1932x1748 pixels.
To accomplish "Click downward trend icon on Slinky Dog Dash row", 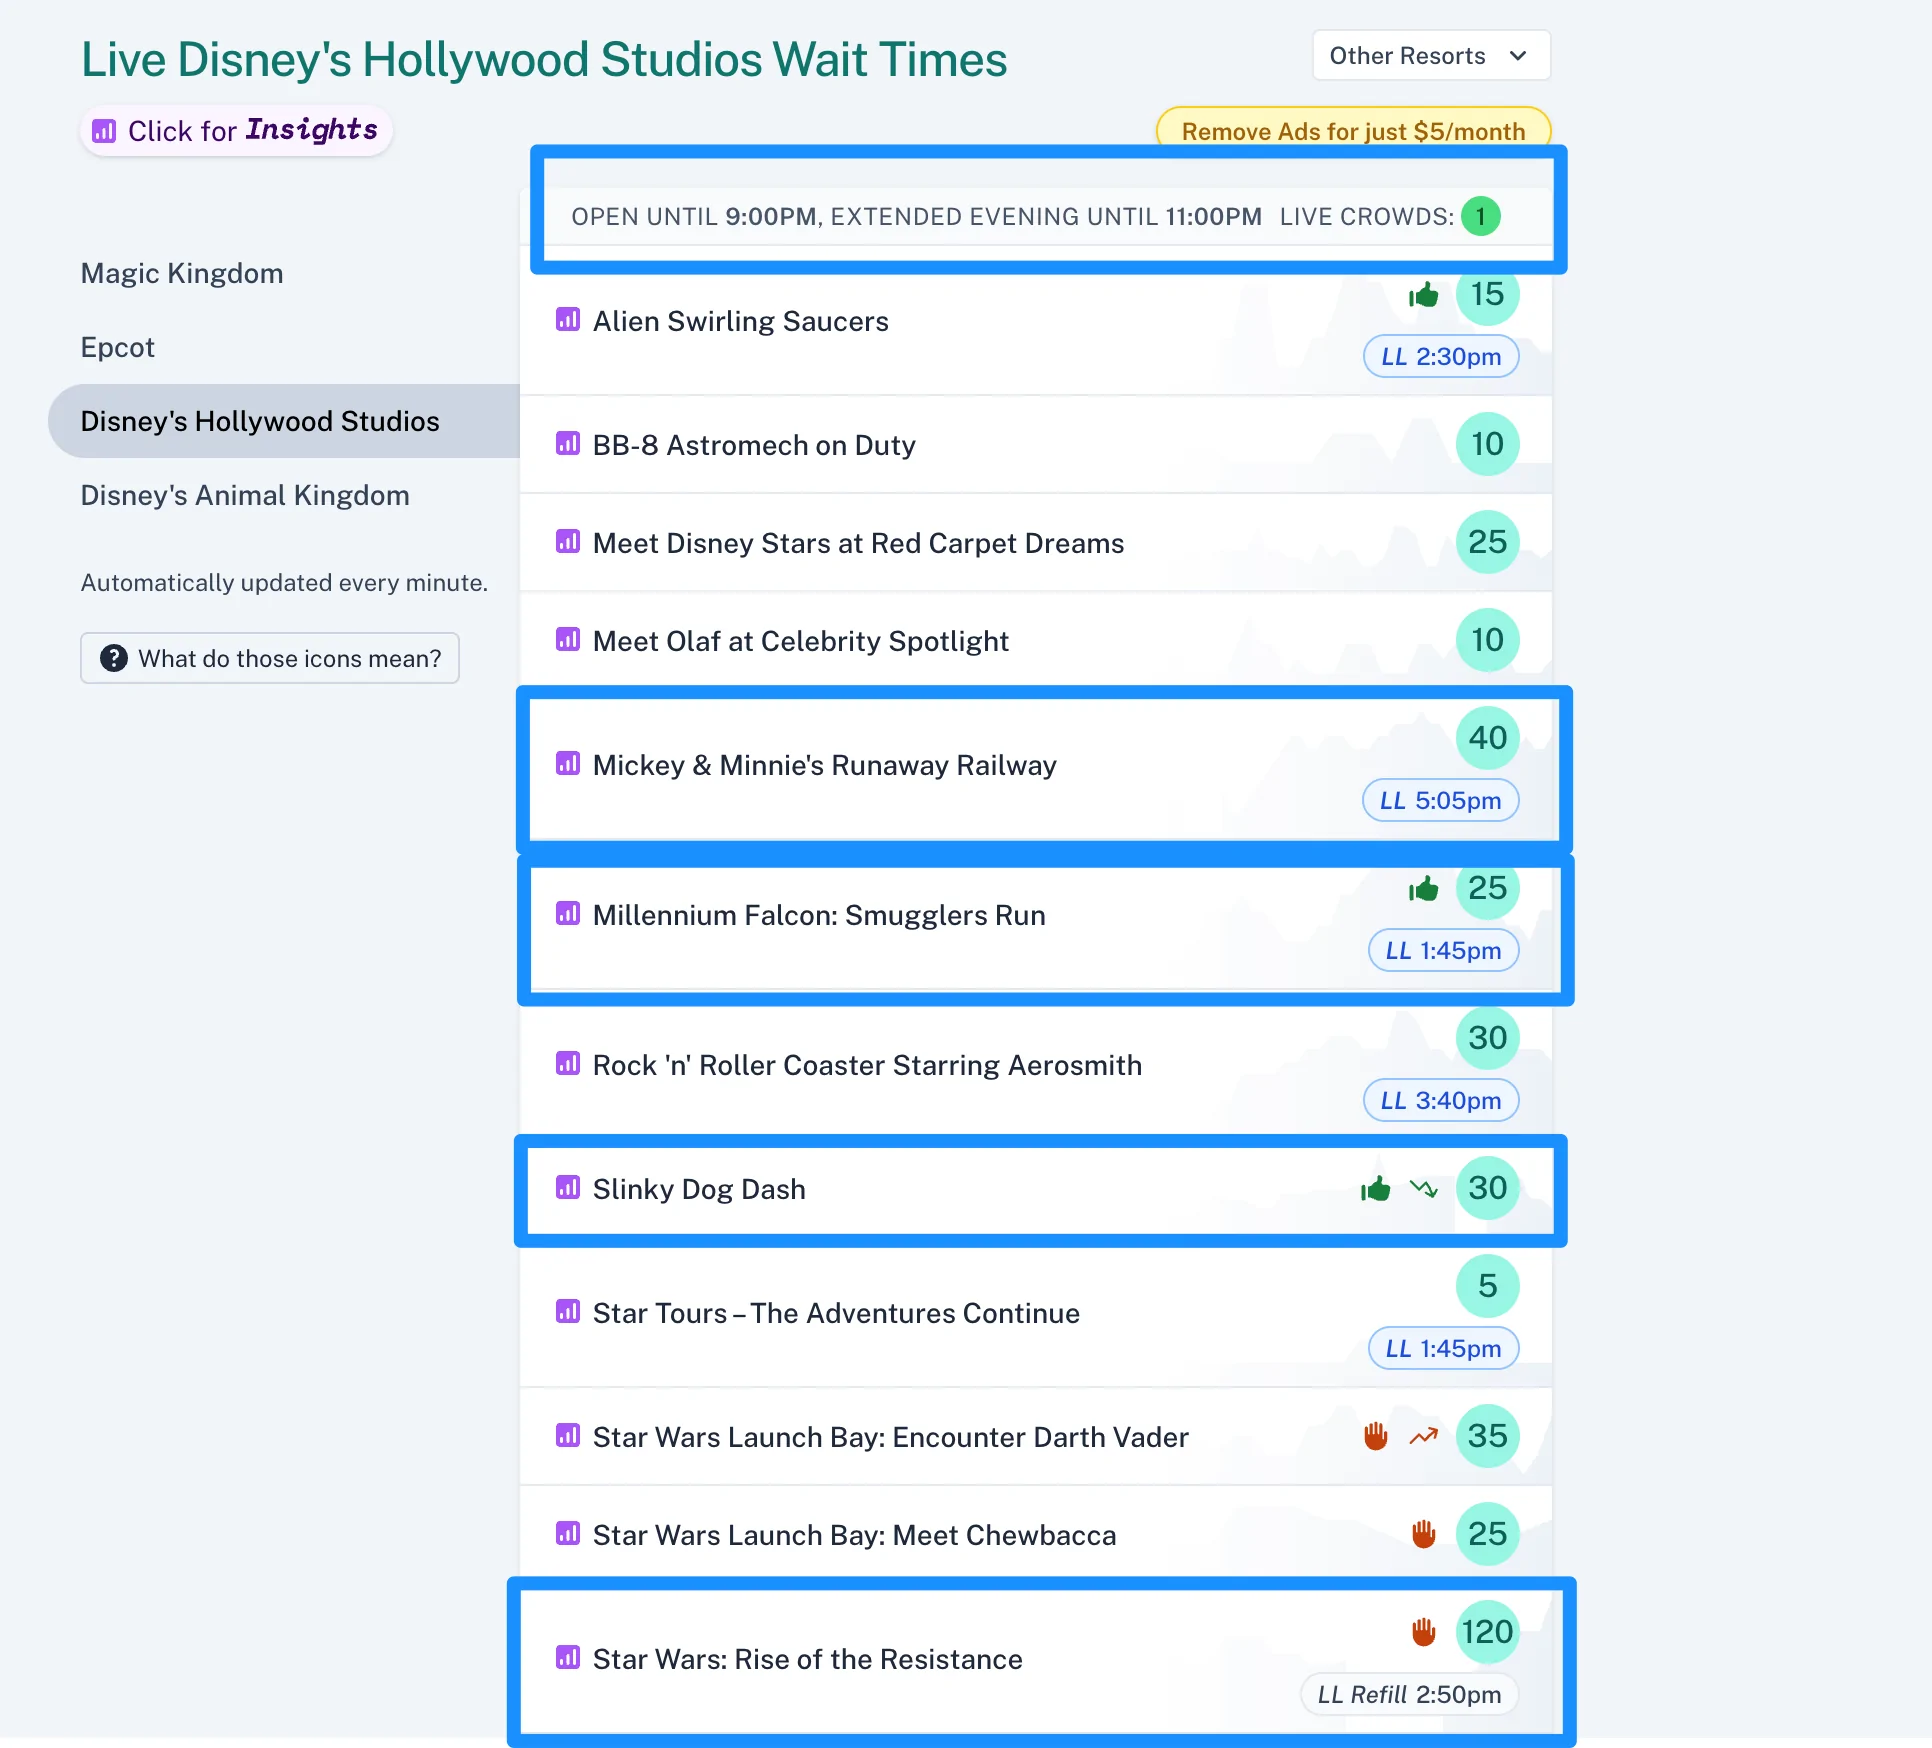I will coord(1424,1188).
